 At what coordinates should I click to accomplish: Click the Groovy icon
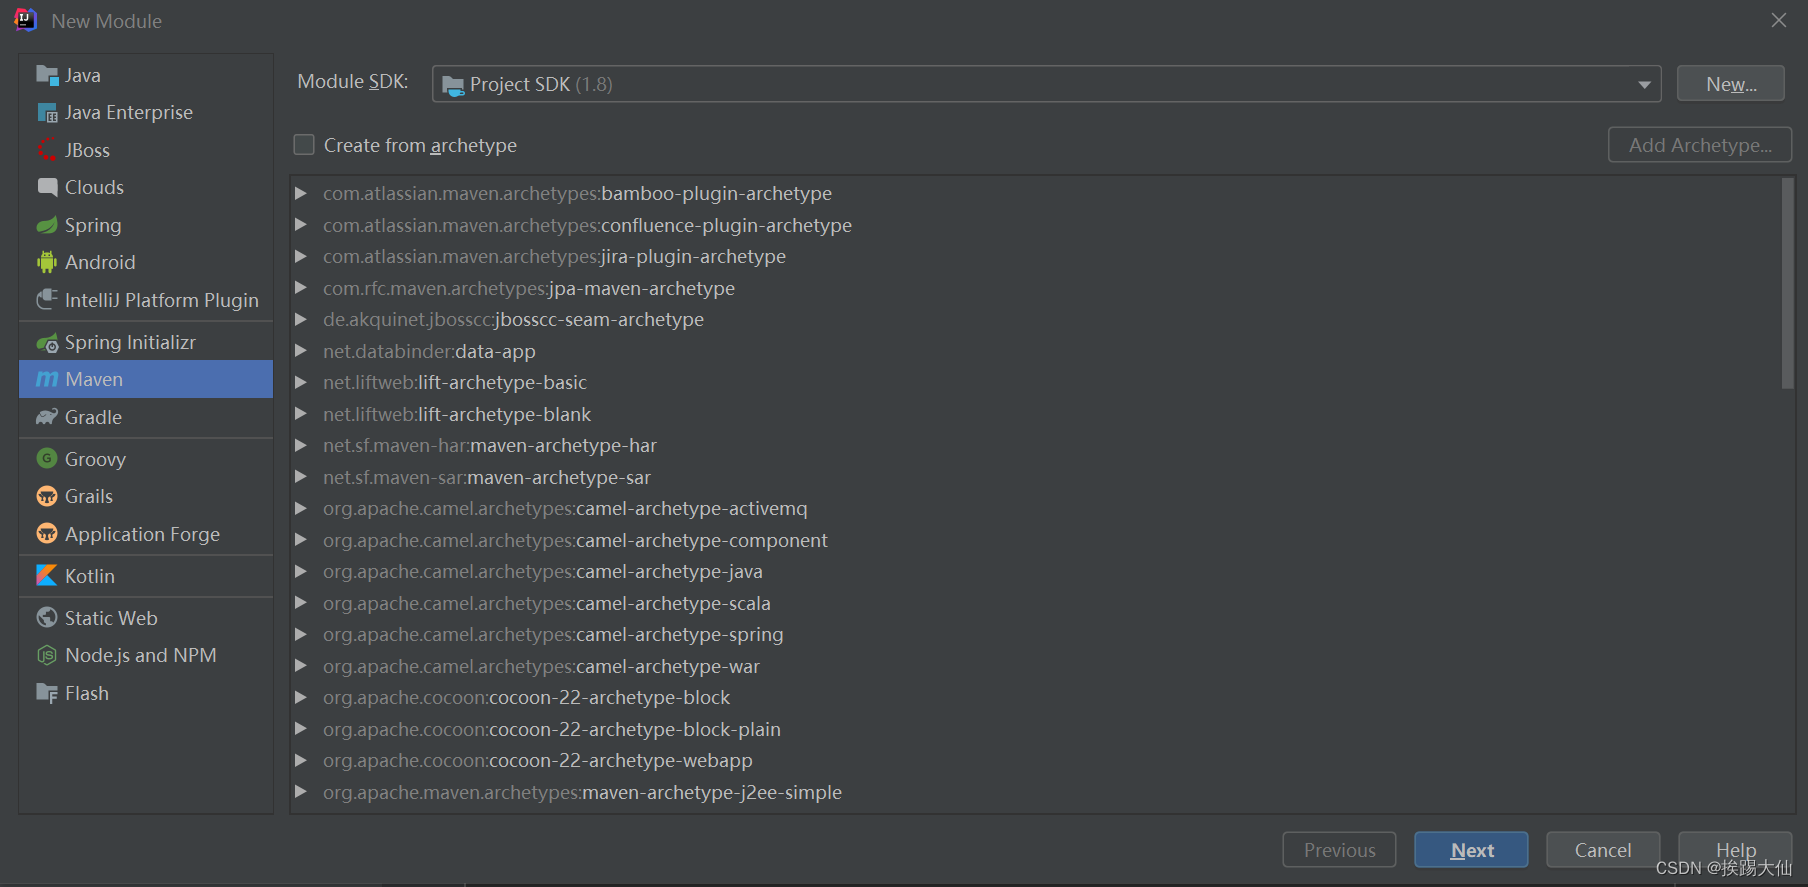point(47,459)
